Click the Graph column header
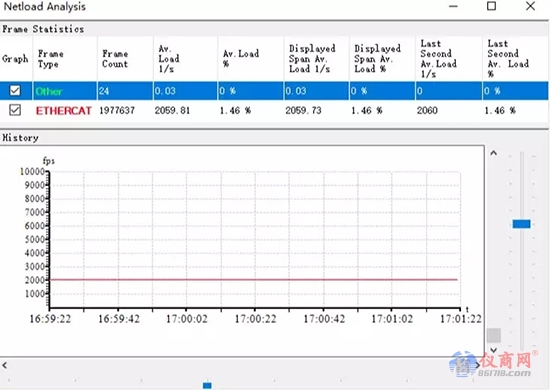 pos(16,59)
